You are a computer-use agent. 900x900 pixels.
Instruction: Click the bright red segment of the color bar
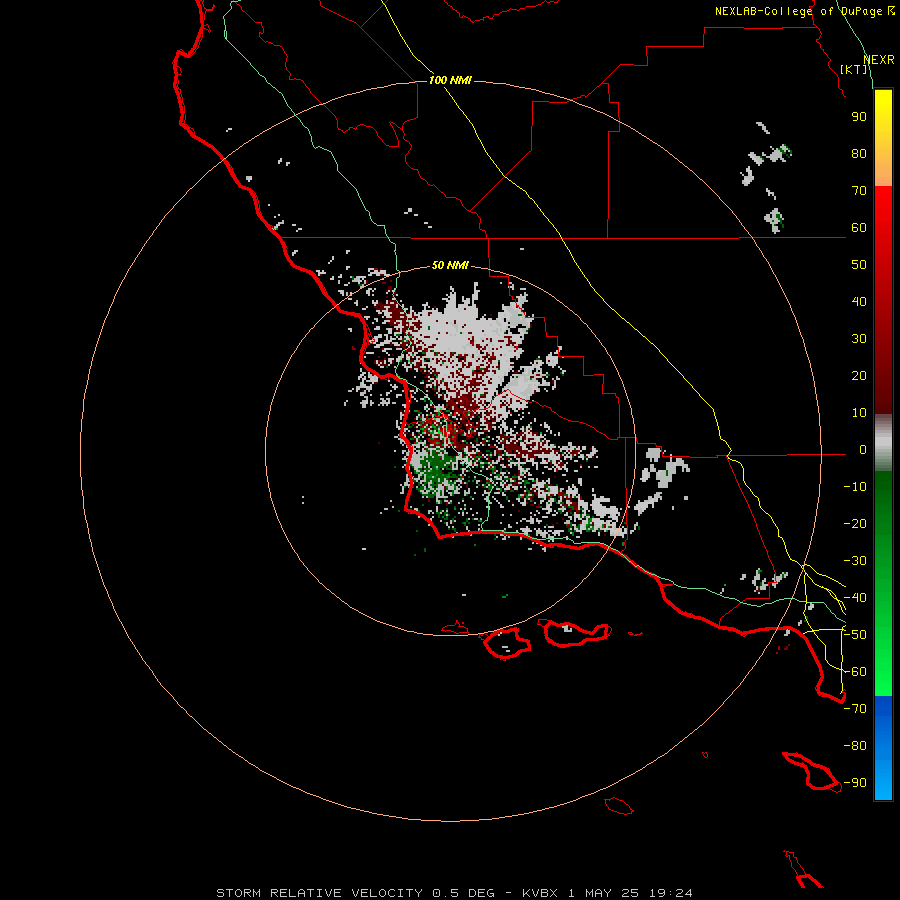click(883, 300)
